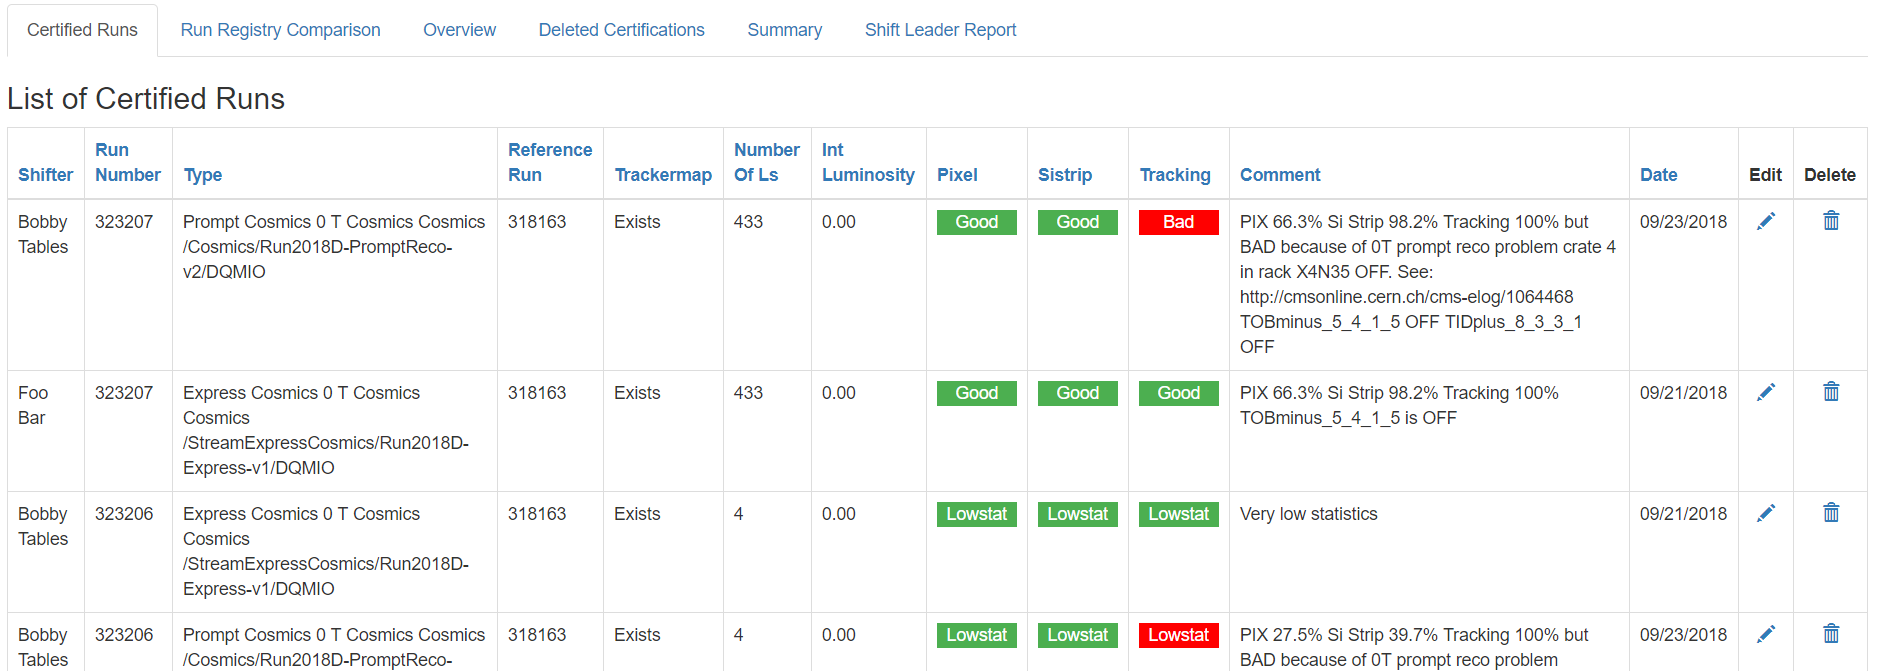Sort by Number Of Ls header
Image resolution: width=1877 pixels, height=671 pixels.
(767, 162)
